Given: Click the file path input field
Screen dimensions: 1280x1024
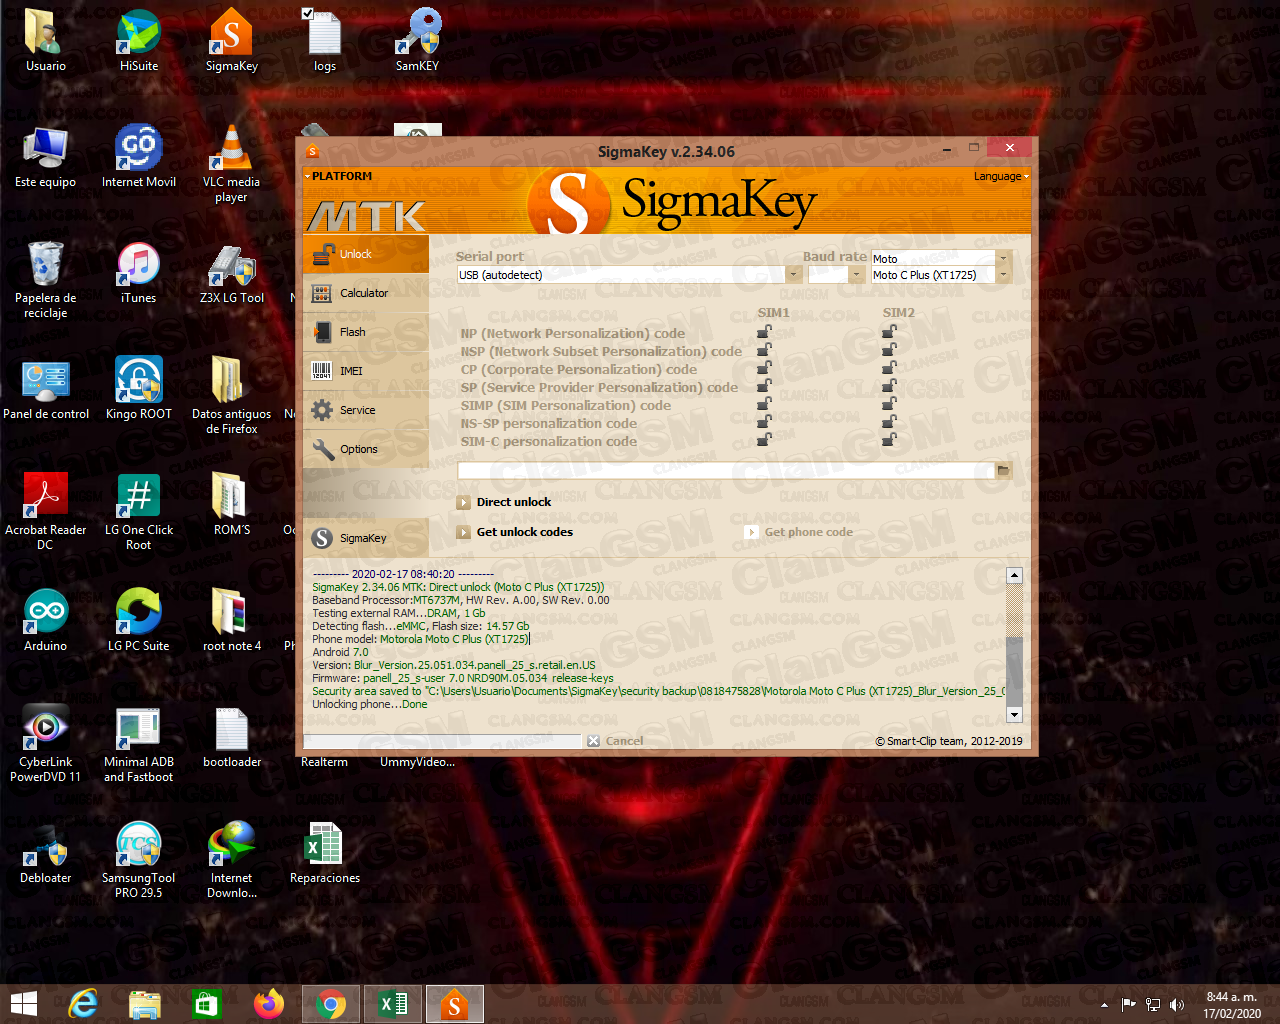Looking at the screenshot, I should click(x=726, y=470).
